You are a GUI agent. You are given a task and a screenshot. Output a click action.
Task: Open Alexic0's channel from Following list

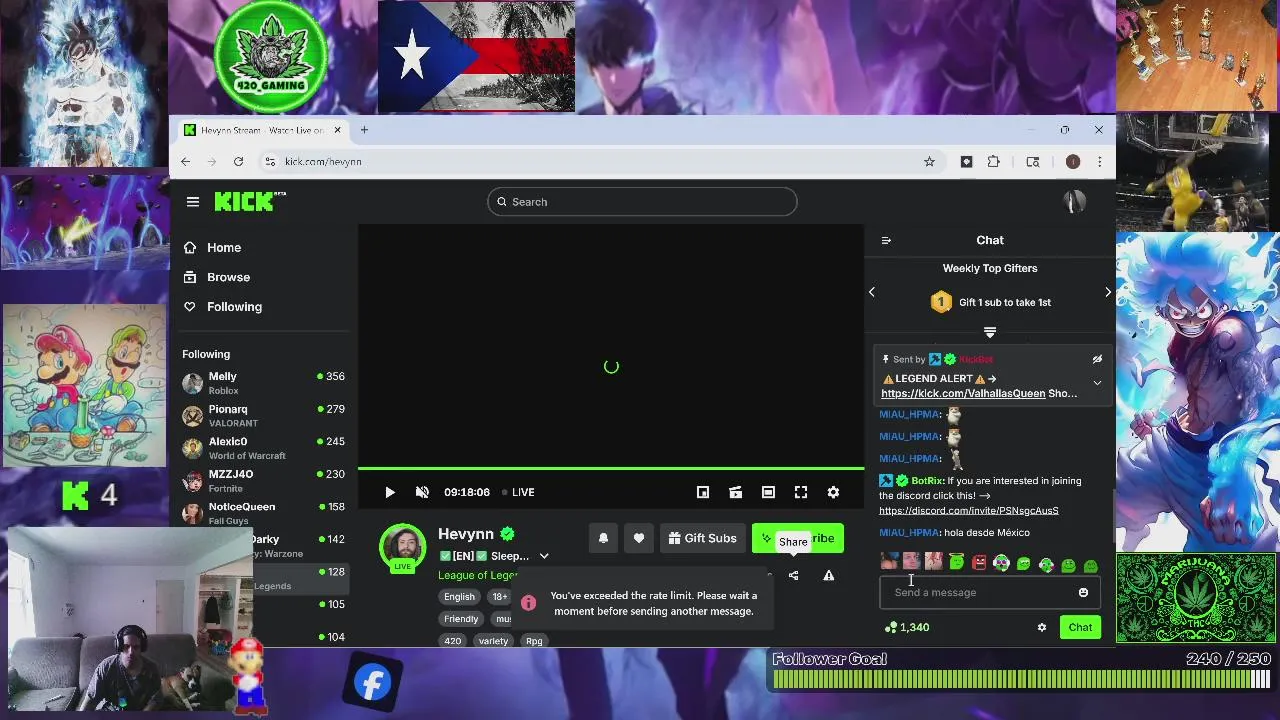(264, 448)
